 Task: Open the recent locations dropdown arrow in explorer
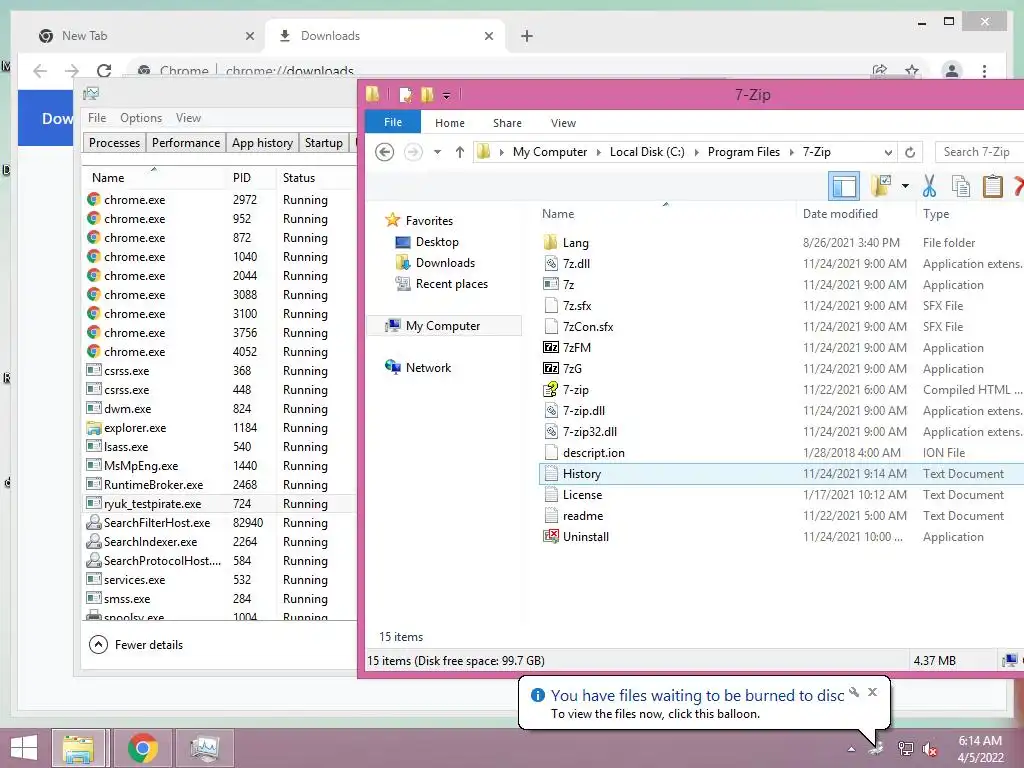[x=438, y=152]
